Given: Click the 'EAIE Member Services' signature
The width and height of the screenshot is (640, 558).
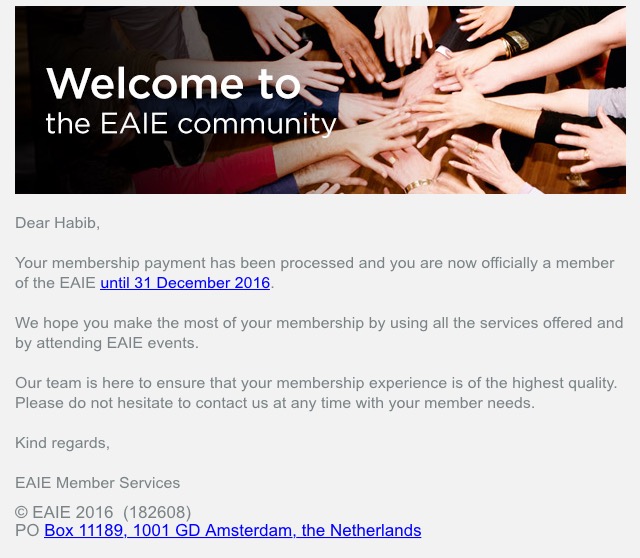Looking at the screenshot, I should tap(98, 482).
